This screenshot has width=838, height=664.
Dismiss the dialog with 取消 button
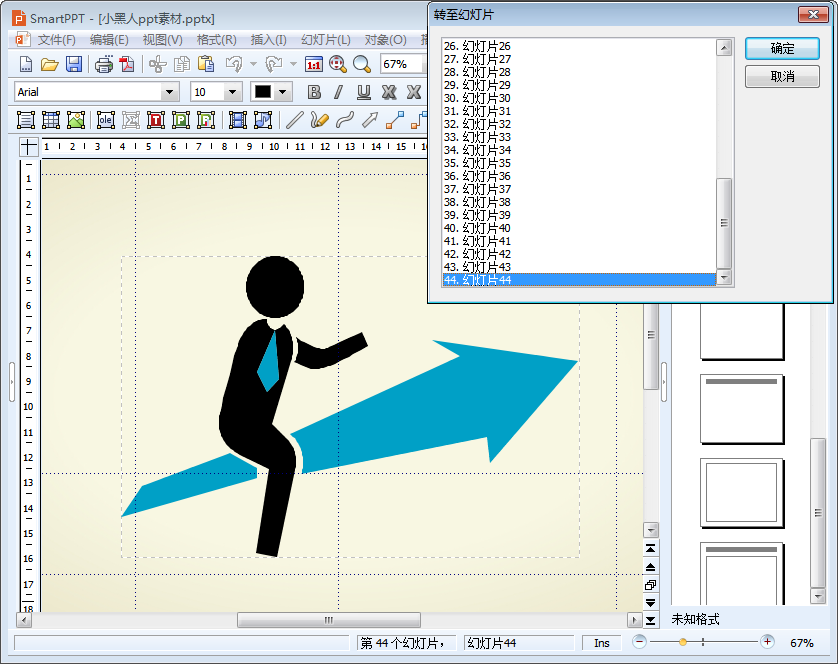(x=782, y=76)
